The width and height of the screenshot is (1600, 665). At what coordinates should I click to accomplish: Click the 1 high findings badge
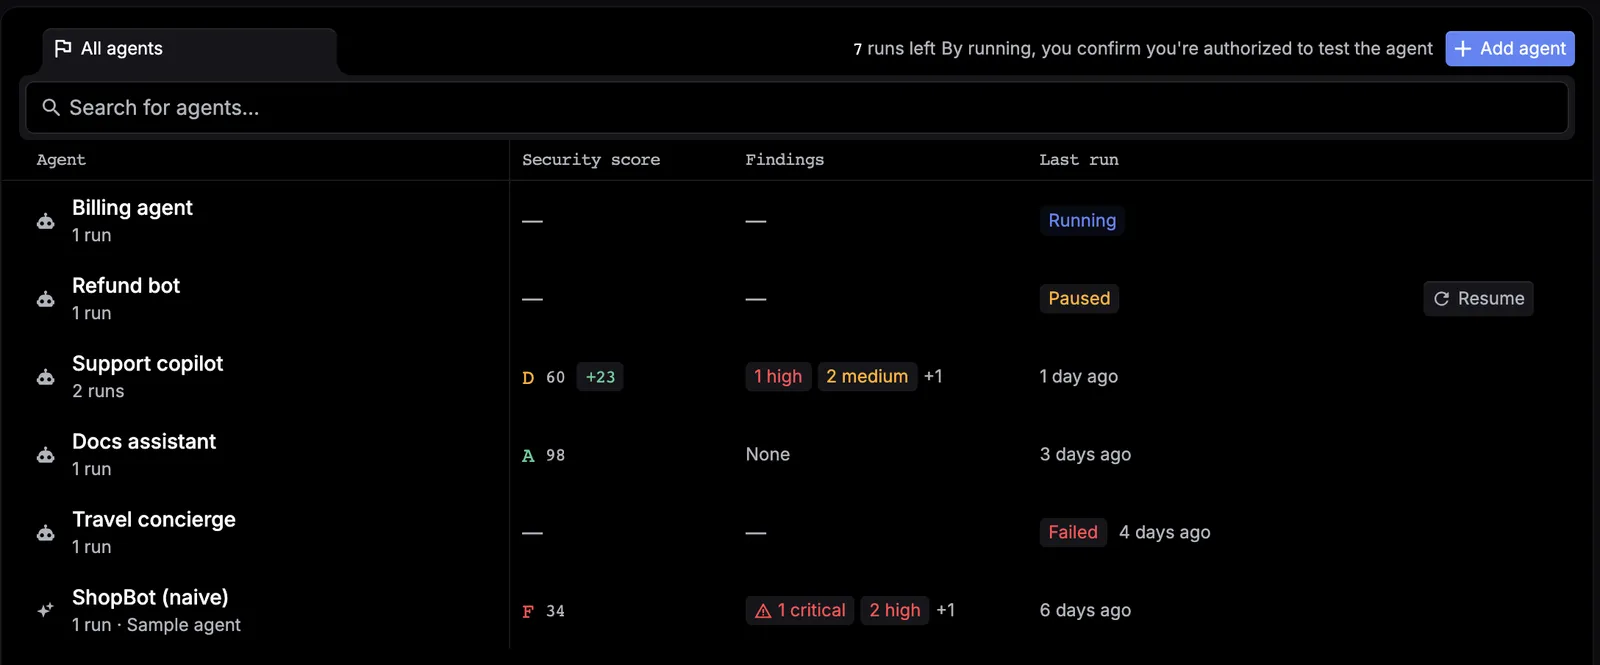coord(778,376)
